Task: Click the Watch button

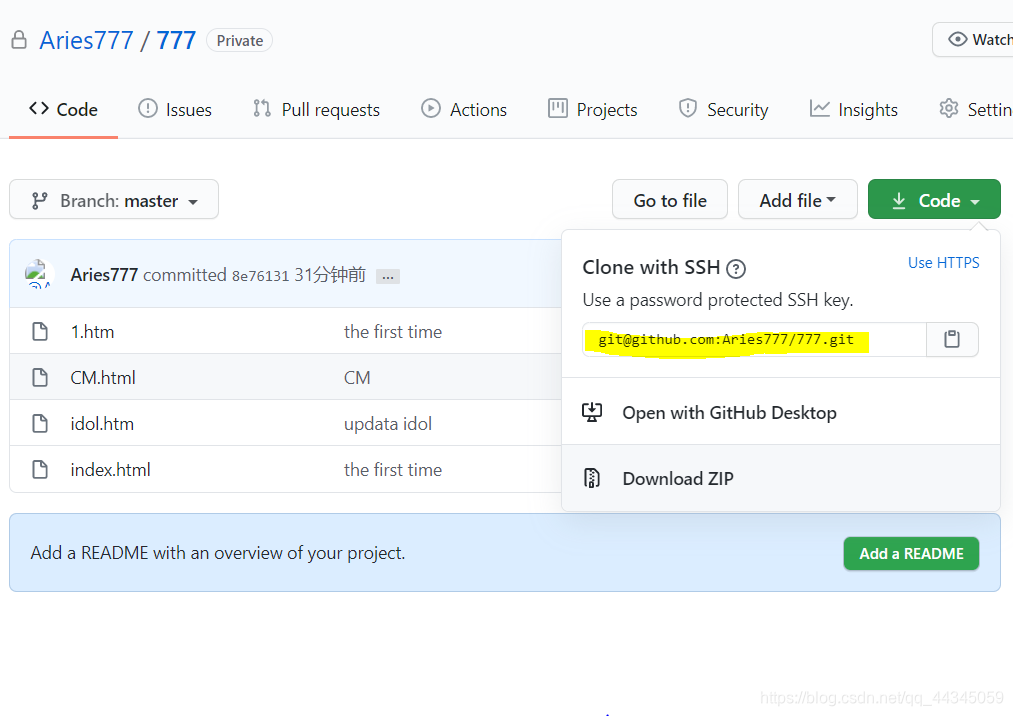Action: pyautogui.click(x=973, y=40)
